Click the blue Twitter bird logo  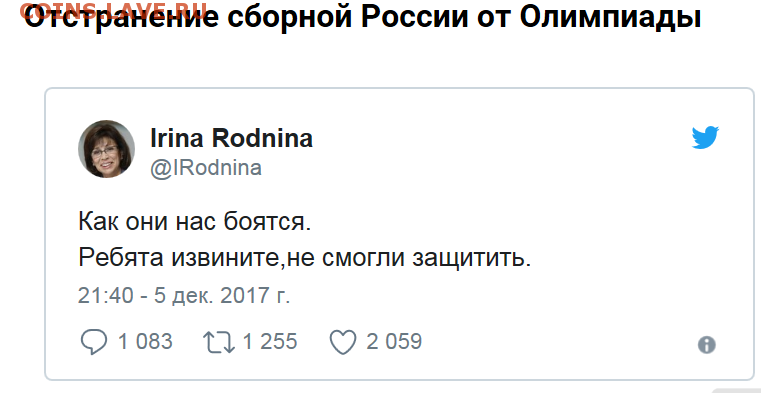pos(705,138)
